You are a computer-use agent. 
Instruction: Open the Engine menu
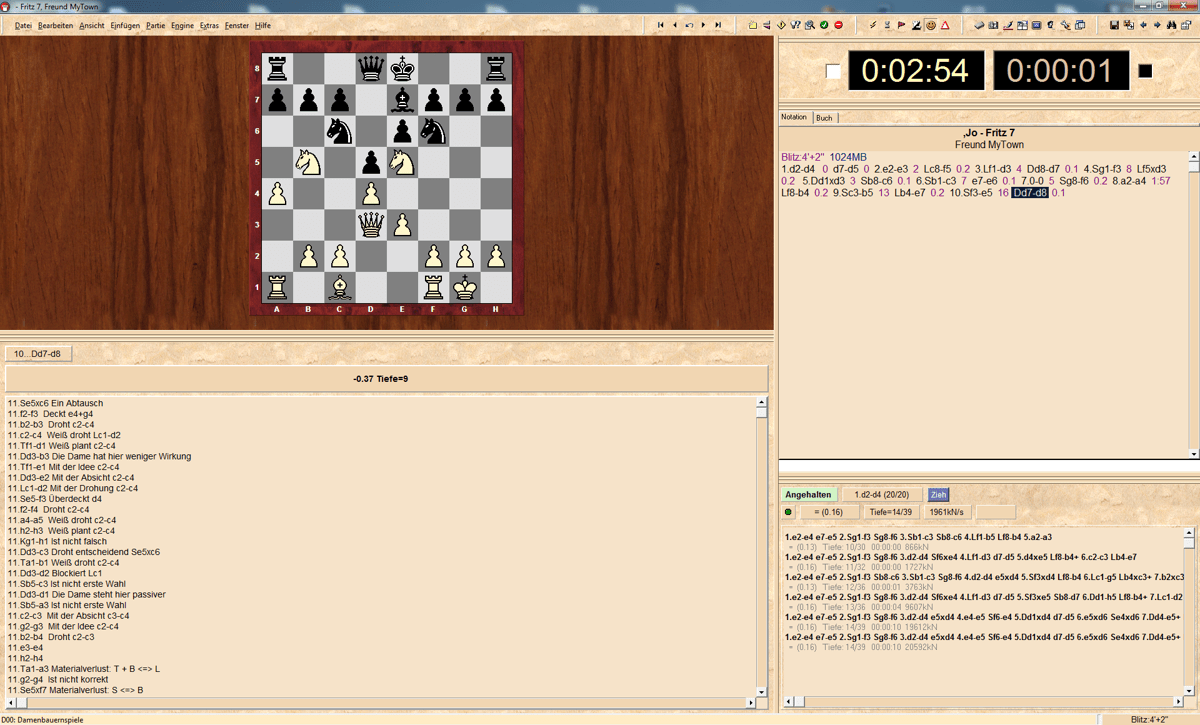(183, 24)
